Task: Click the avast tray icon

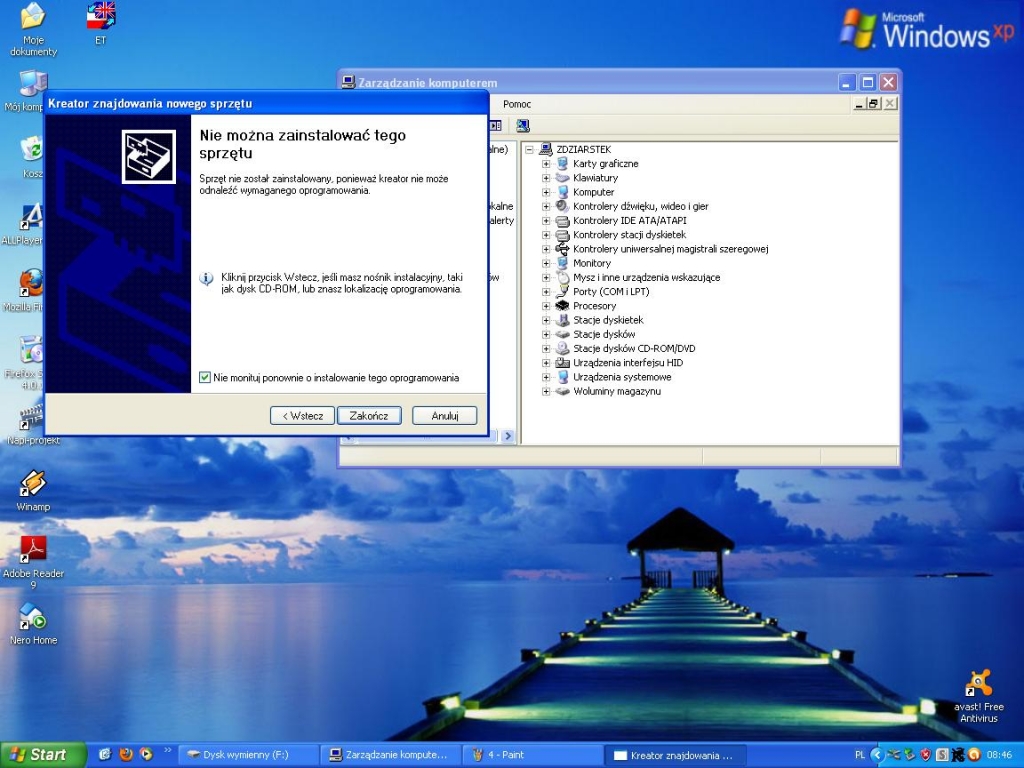Action: tap(974, 754)
